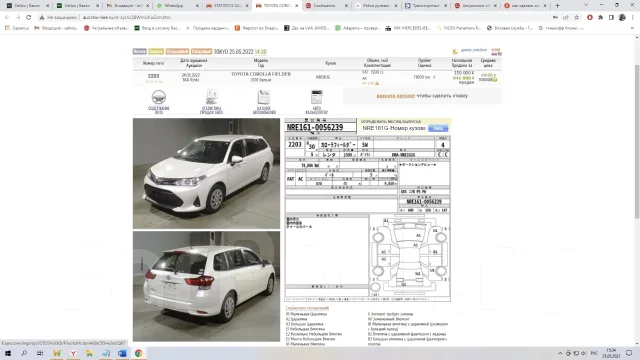Screen dimensions: 640x360
Task: Click the user icon next to profile name
Action: (455, 52)
